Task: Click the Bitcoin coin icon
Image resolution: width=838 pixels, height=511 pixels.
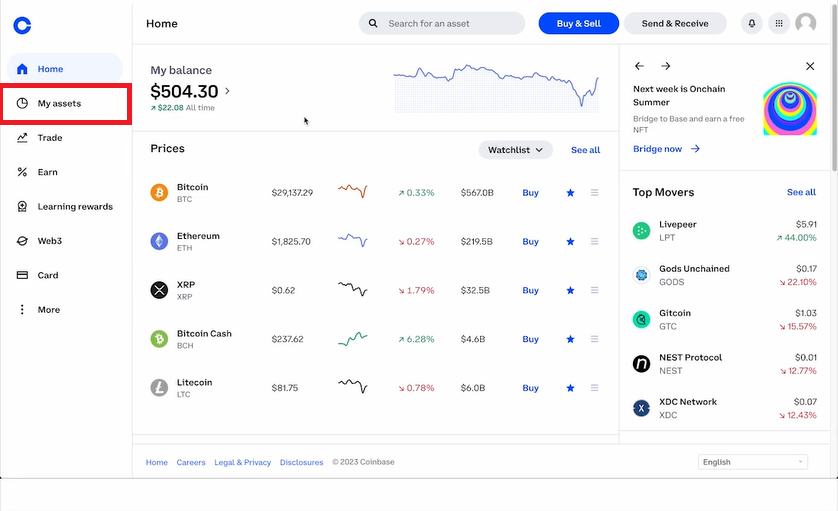Action: (x=159, y=192)
